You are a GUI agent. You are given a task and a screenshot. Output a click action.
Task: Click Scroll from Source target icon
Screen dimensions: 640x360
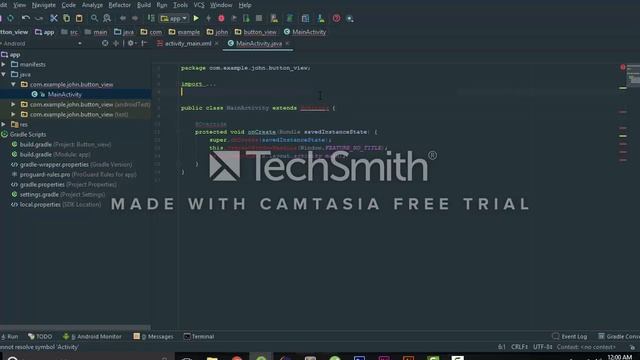tap(105, 43)
